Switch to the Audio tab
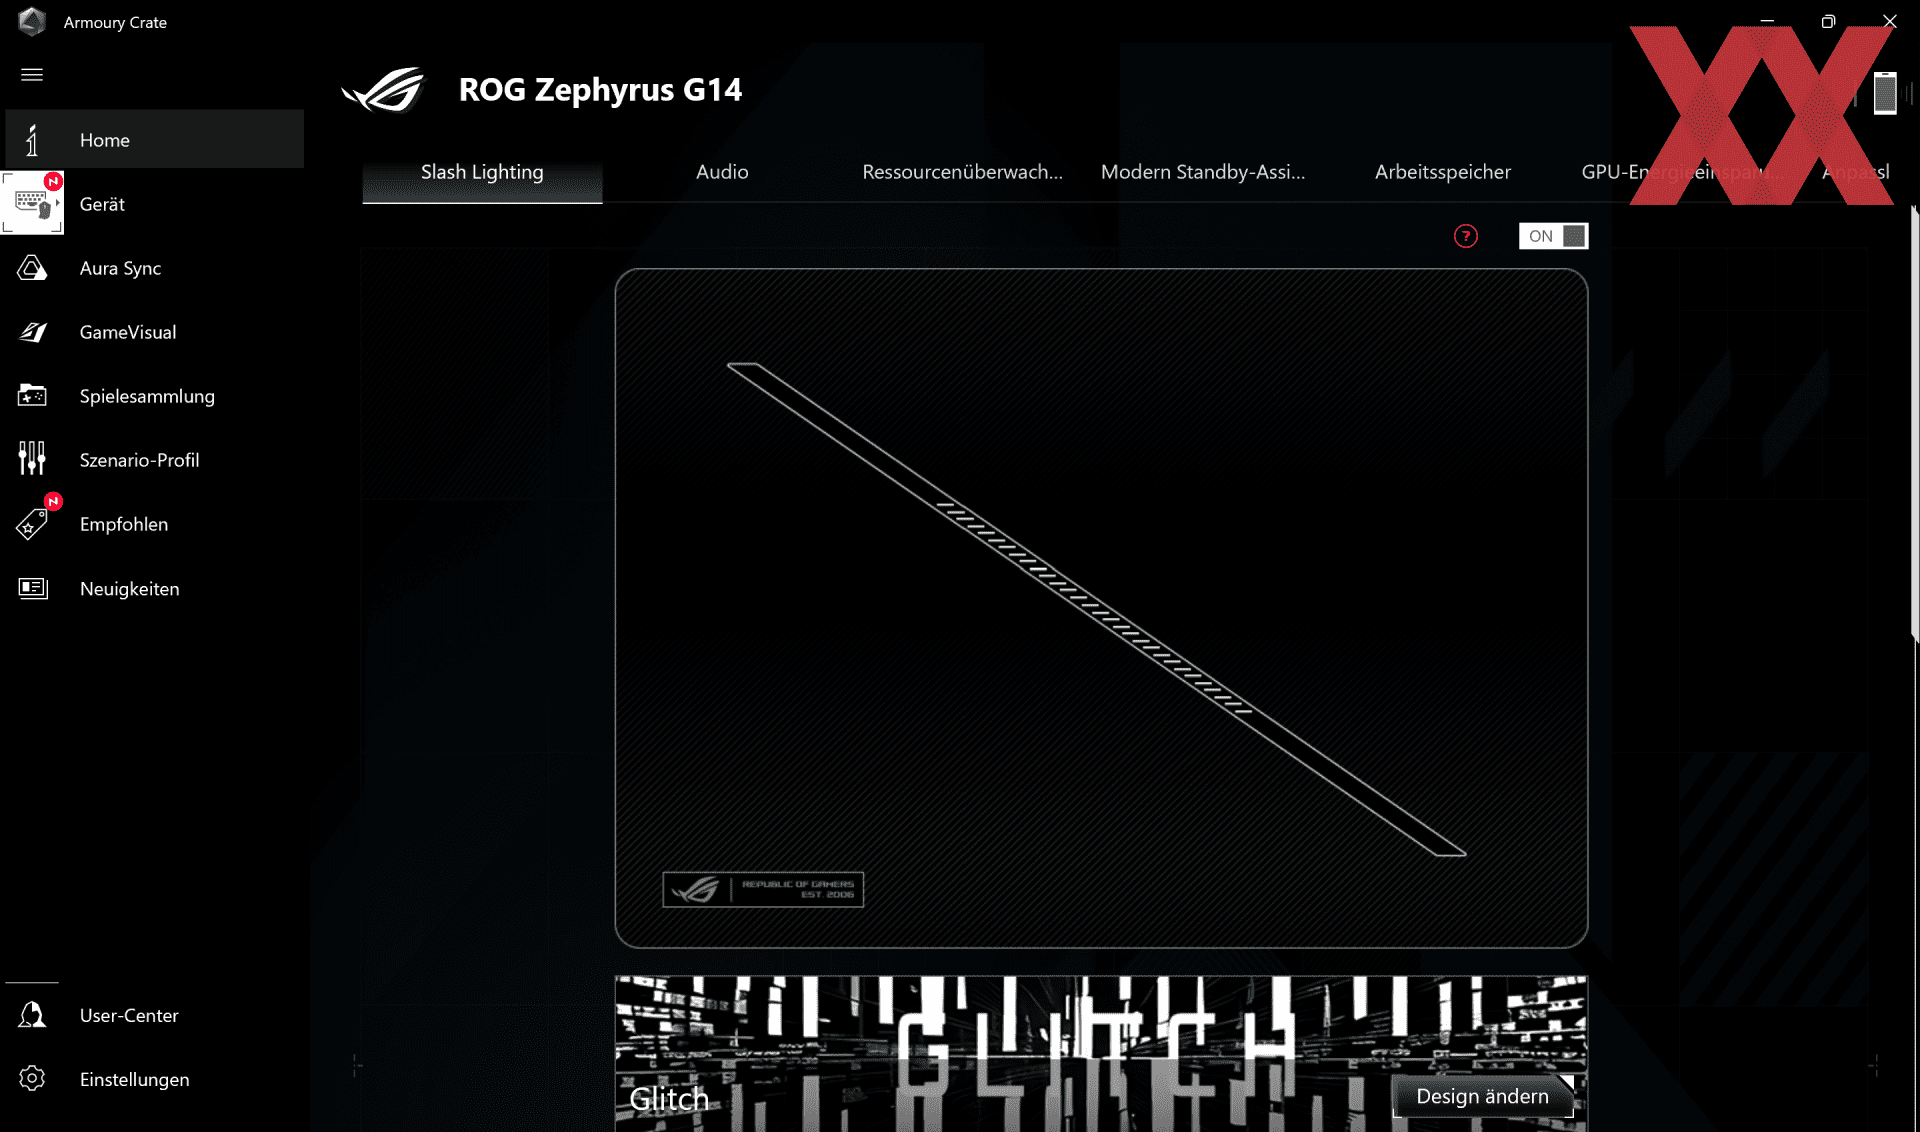 pos(722,172)
